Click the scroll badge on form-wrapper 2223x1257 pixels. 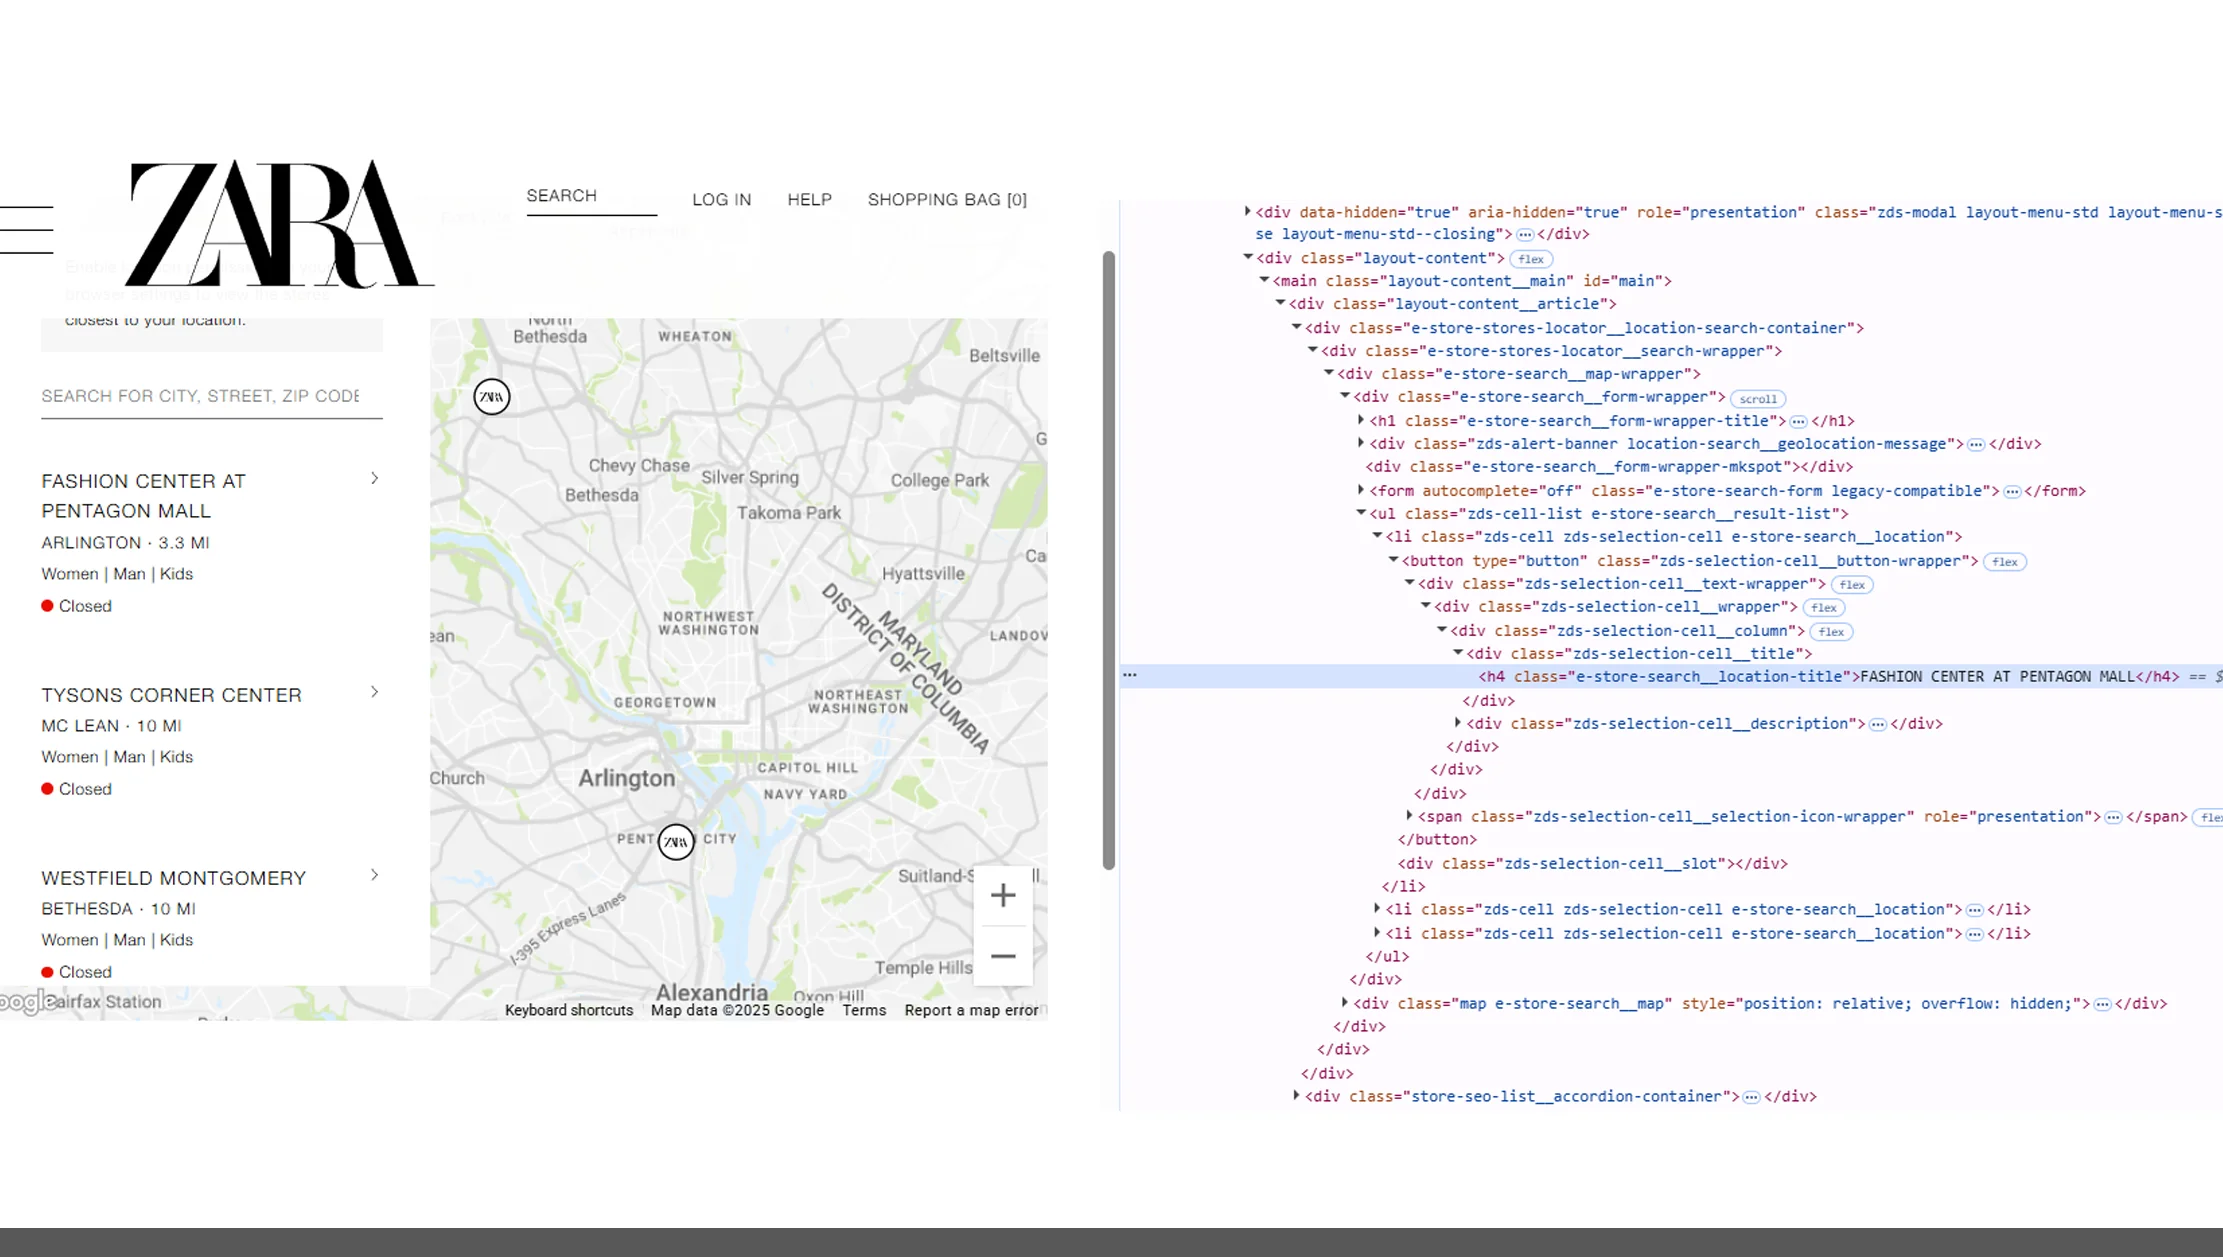click(1757, 399)
